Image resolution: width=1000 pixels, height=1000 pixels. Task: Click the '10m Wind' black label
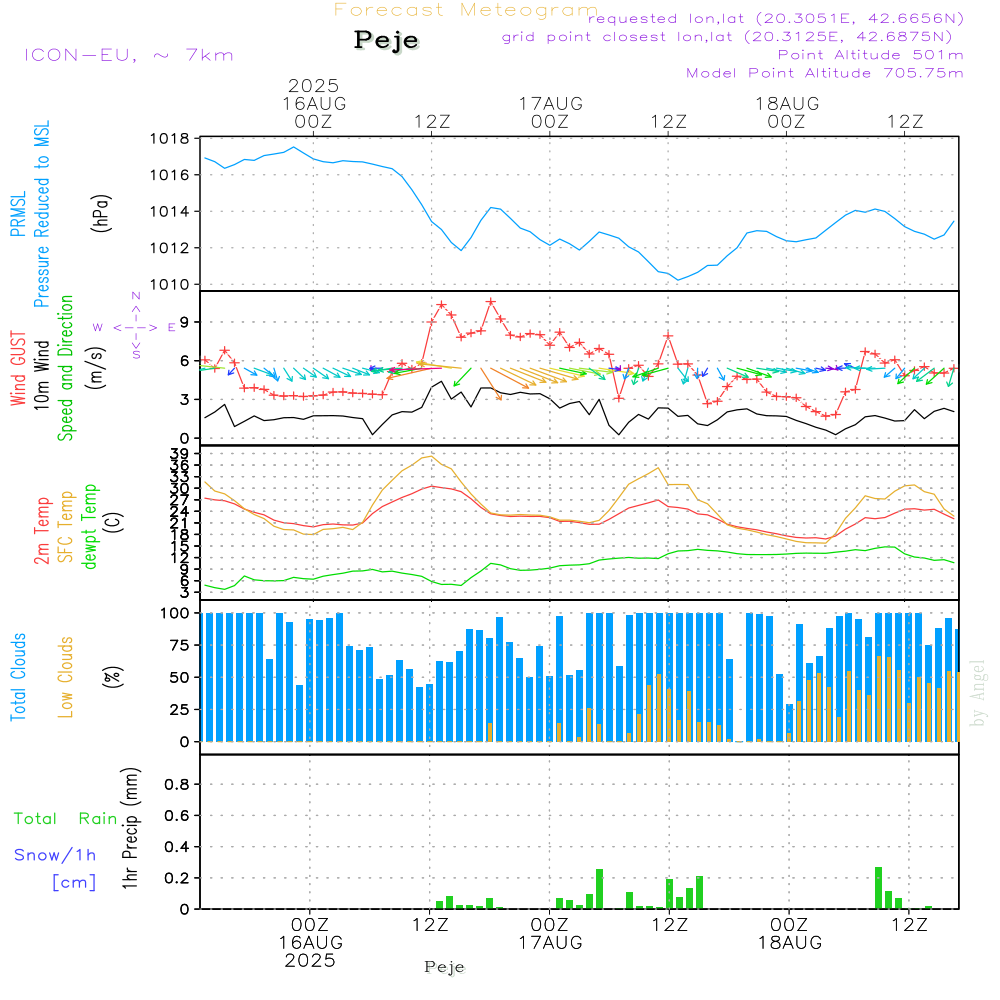pos(41,375)
